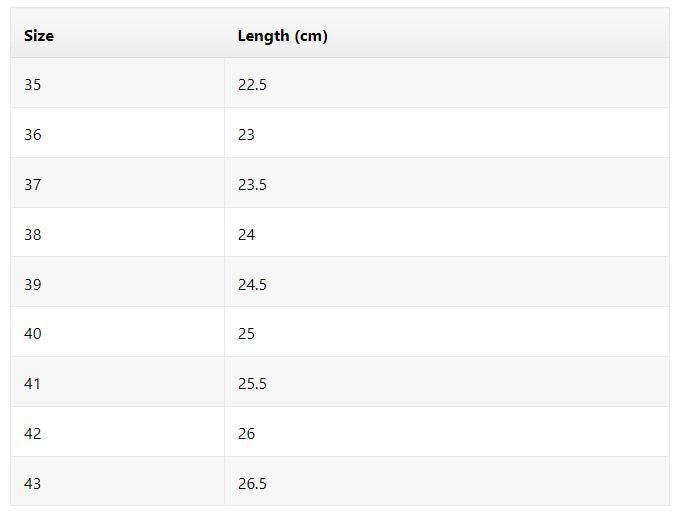Select the size 39 cell
Screen dimensions: 674x514
(x=33, y=285)
